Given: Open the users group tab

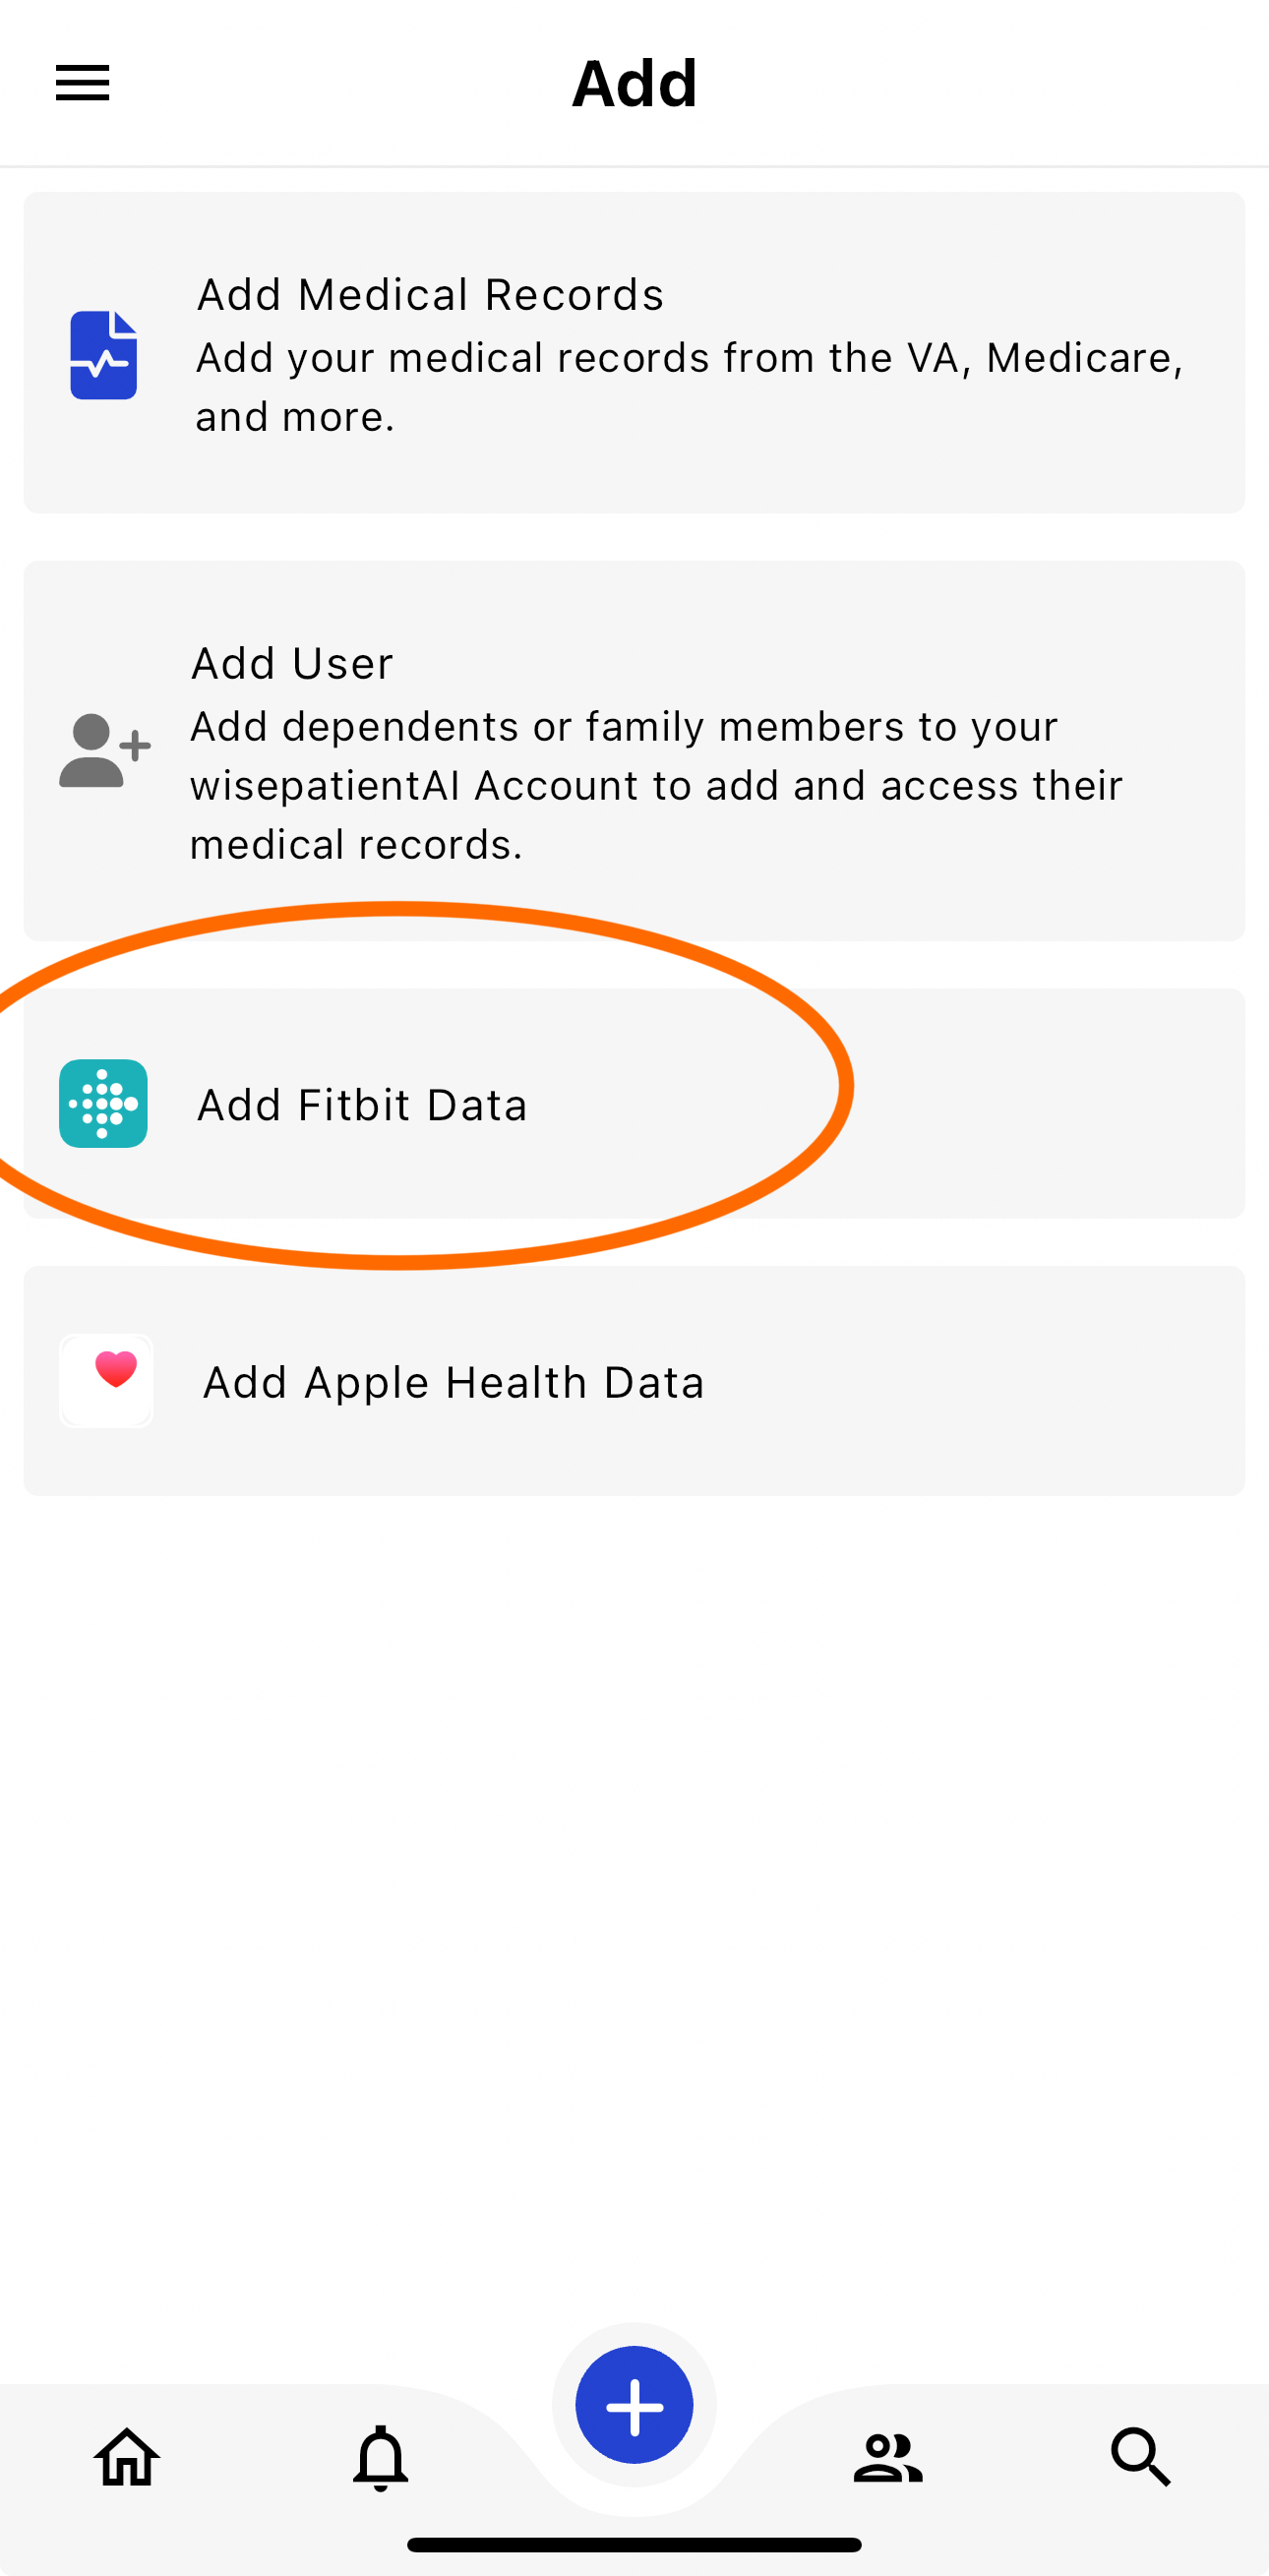Looking at the screenshot, I should click(888, 2457).
